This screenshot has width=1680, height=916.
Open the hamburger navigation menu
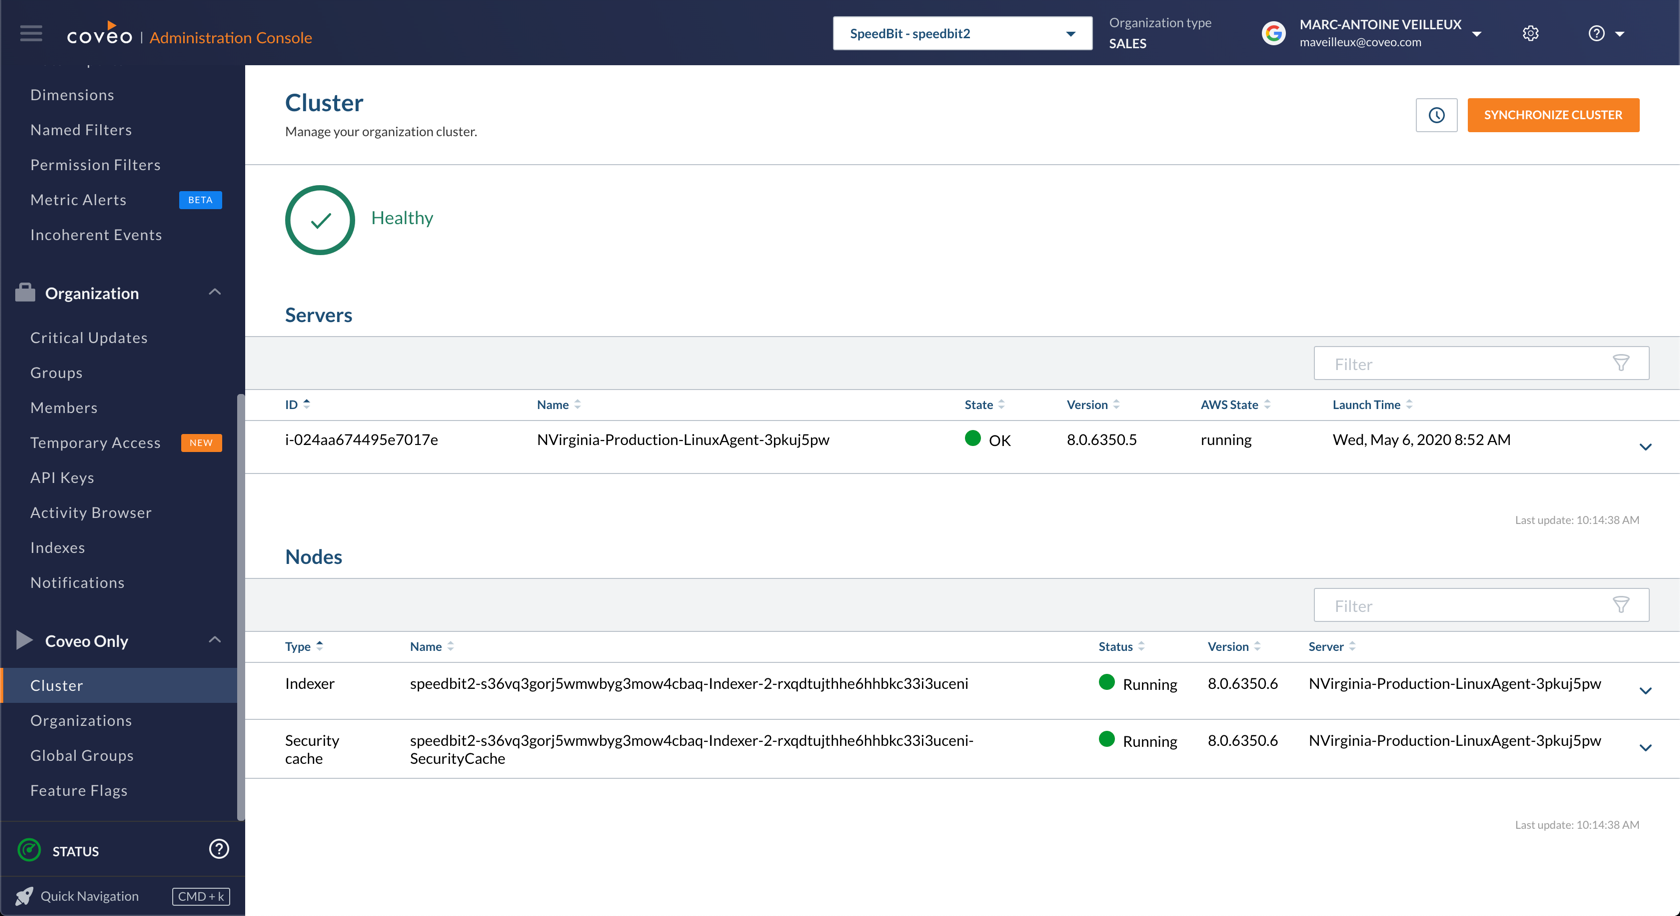(31, 33)
